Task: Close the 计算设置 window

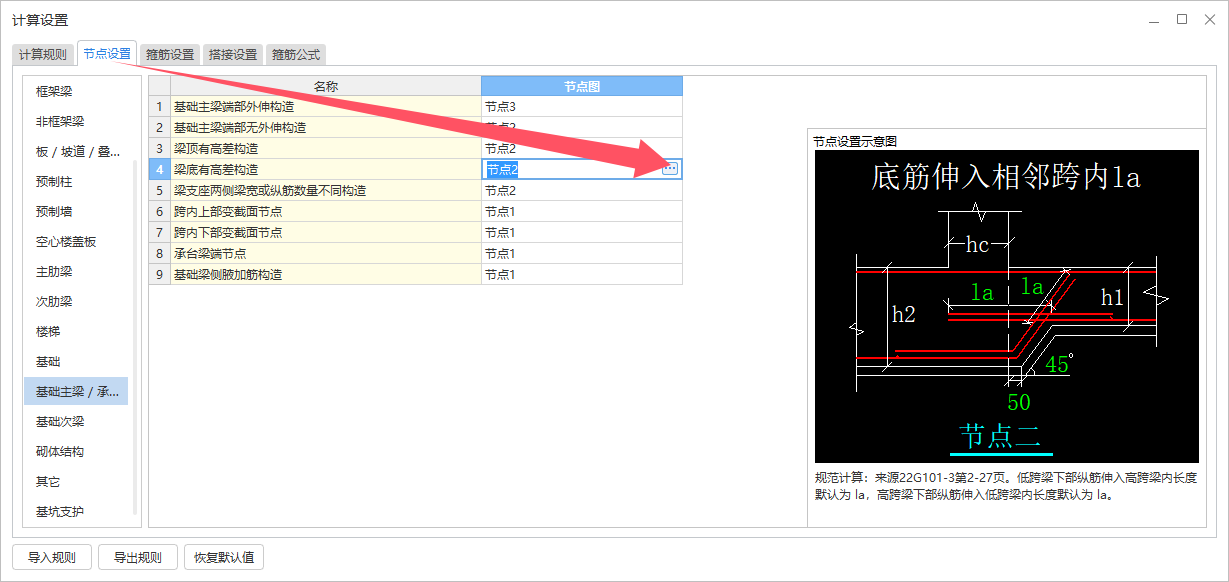Action: pyautogui.click(x=1208, y=19)
